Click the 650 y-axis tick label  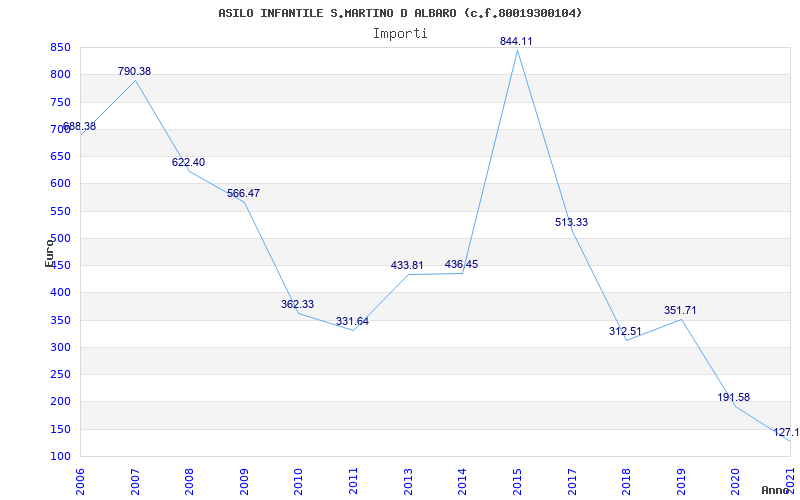[x=60, y=157]
